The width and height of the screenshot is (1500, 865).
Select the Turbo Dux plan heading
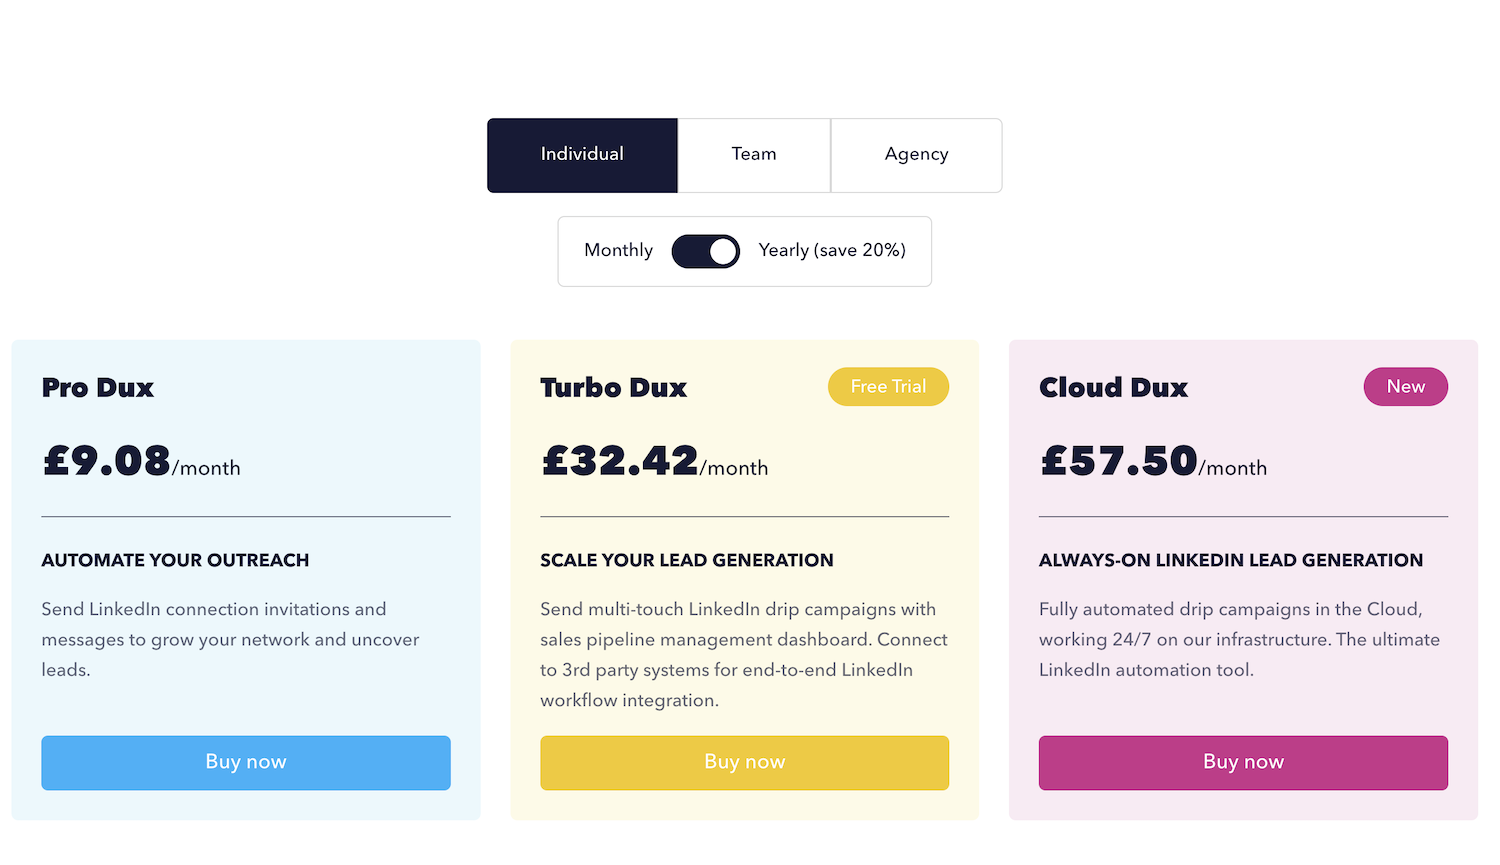(x=613, y=388)
